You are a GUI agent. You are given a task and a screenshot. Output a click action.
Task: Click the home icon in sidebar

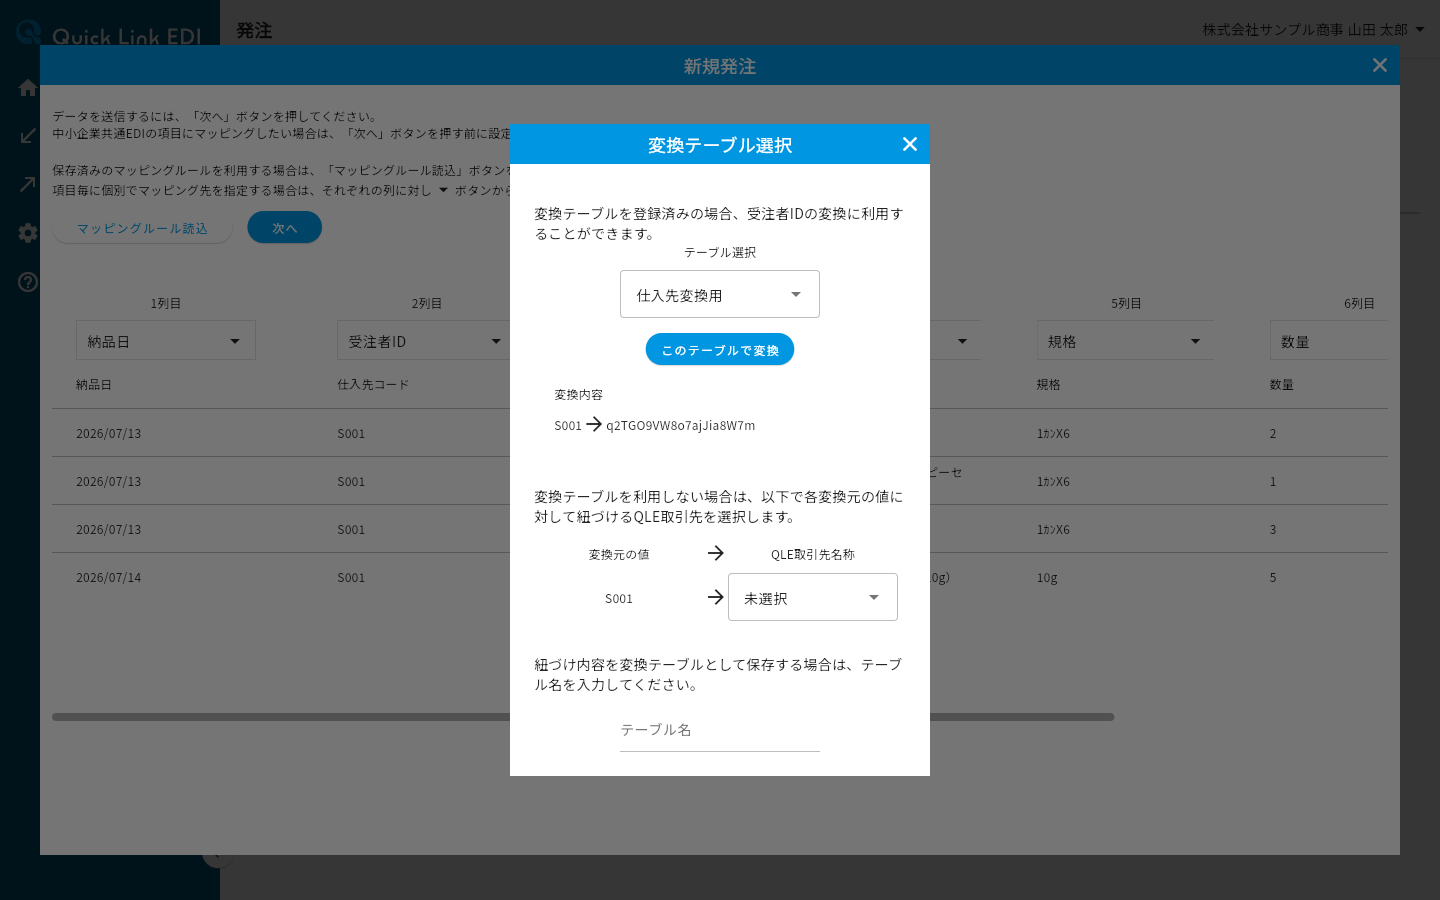point(28,88)
